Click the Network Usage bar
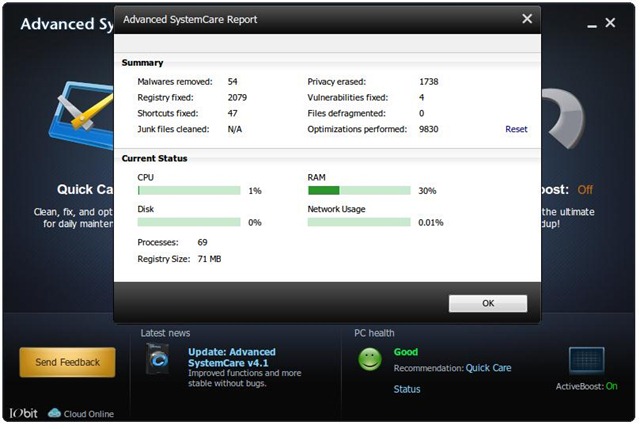This screenshot has height=429, width=640. (359, 222)
